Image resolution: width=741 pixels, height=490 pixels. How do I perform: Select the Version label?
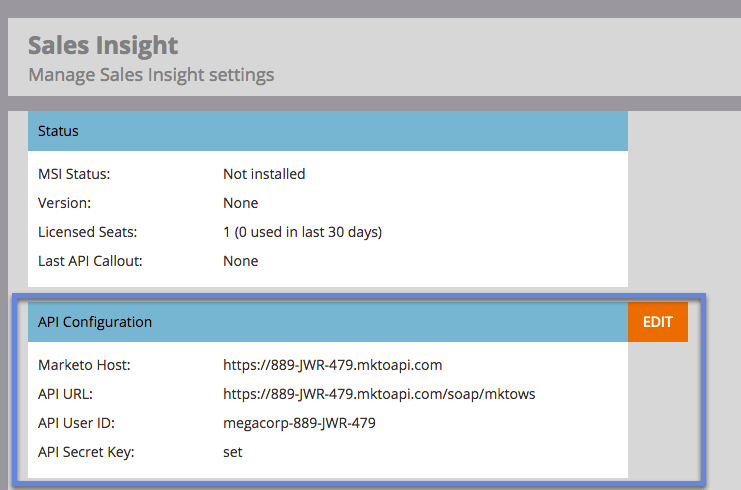(64, 203)
